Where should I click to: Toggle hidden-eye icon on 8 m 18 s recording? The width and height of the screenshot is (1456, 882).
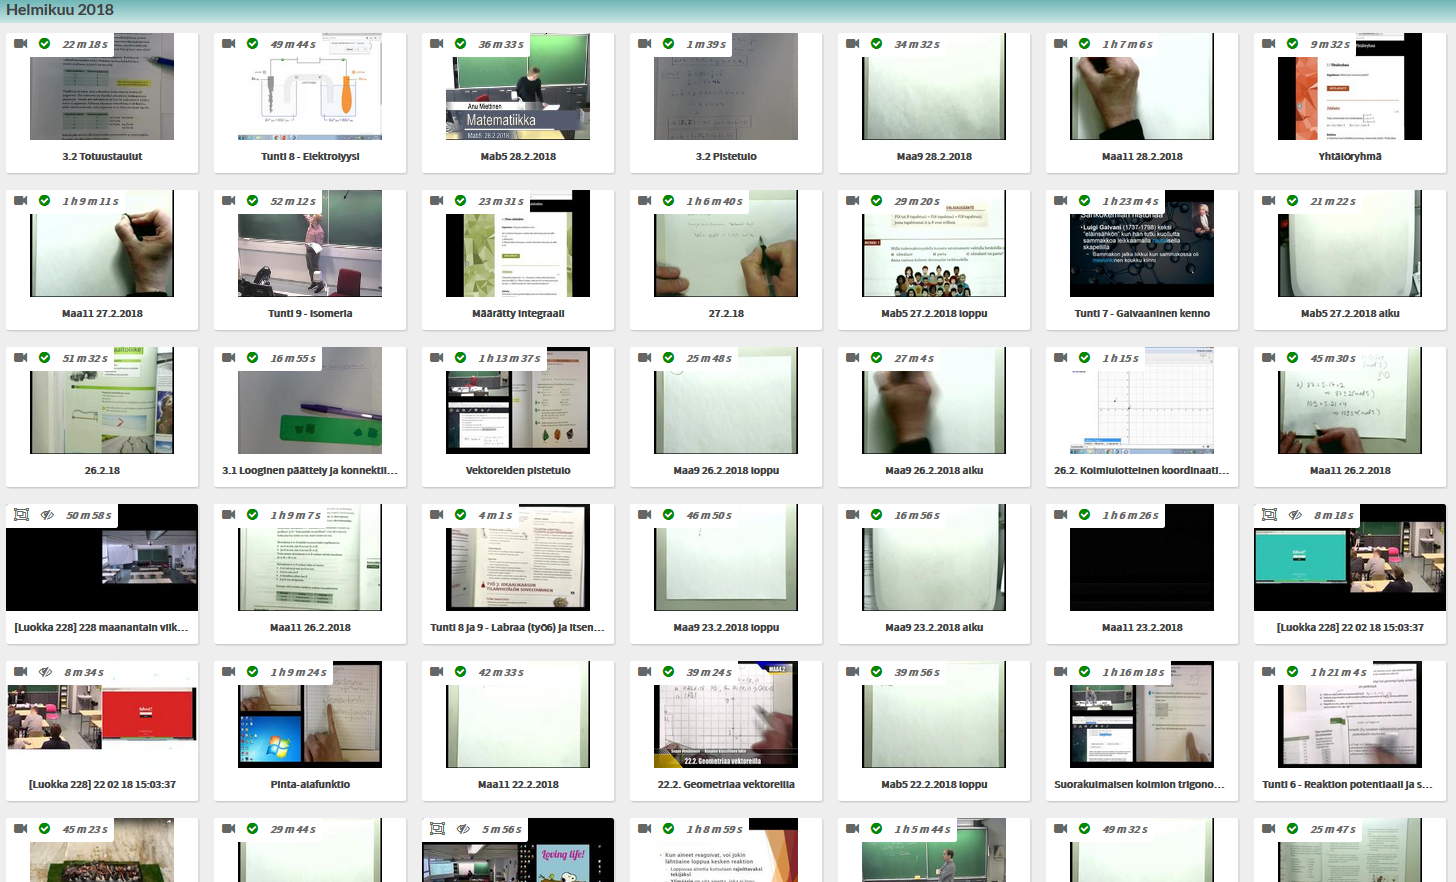1295,515
